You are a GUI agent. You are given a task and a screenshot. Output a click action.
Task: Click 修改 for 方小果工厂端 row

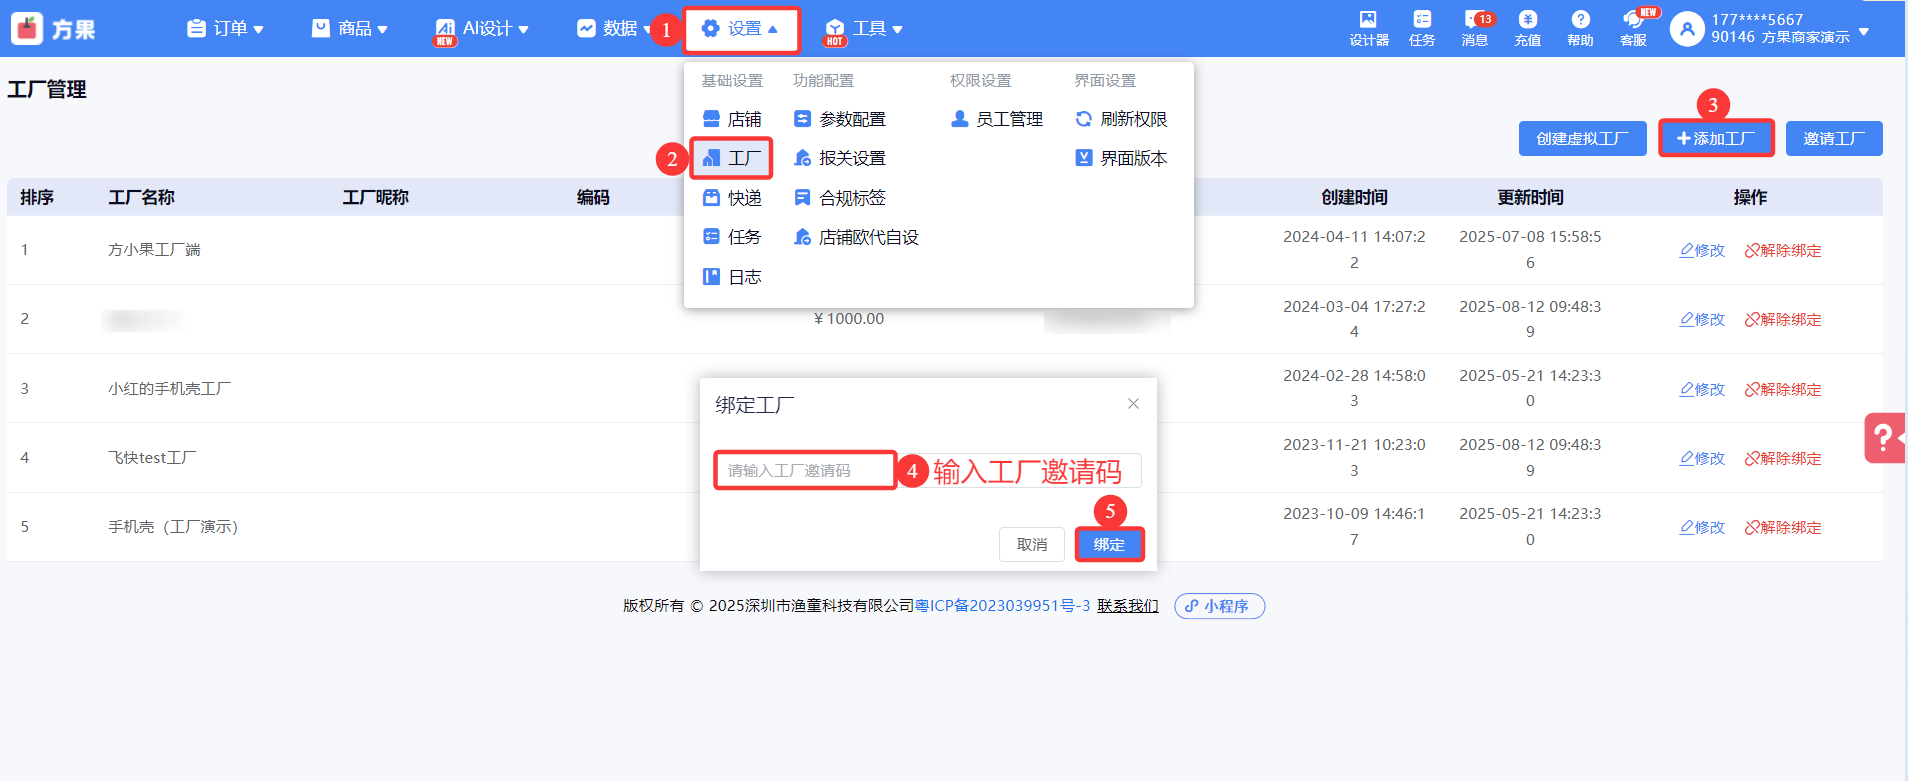[1702, 250]
